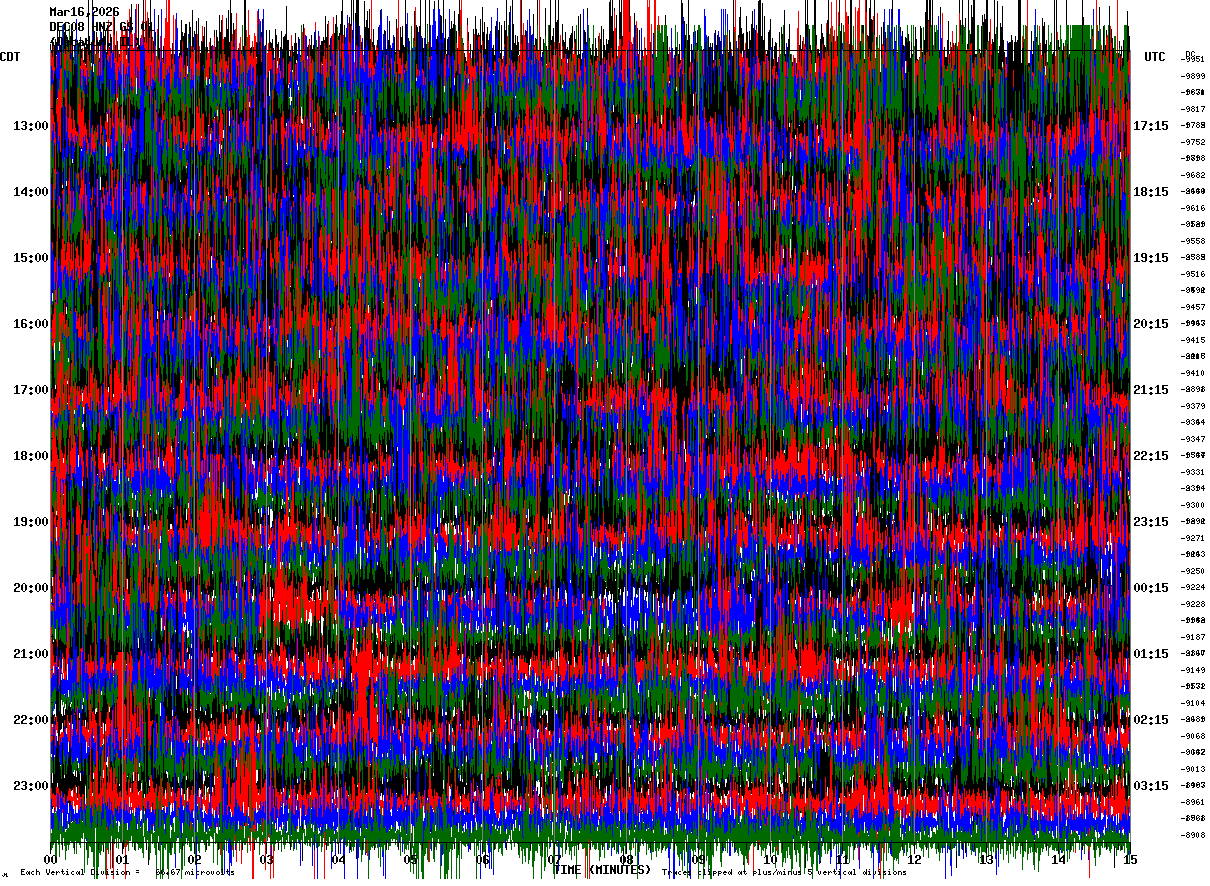
Task: Click minute tick label 14
Action: pyautogui.click(x=1059, y=860)
